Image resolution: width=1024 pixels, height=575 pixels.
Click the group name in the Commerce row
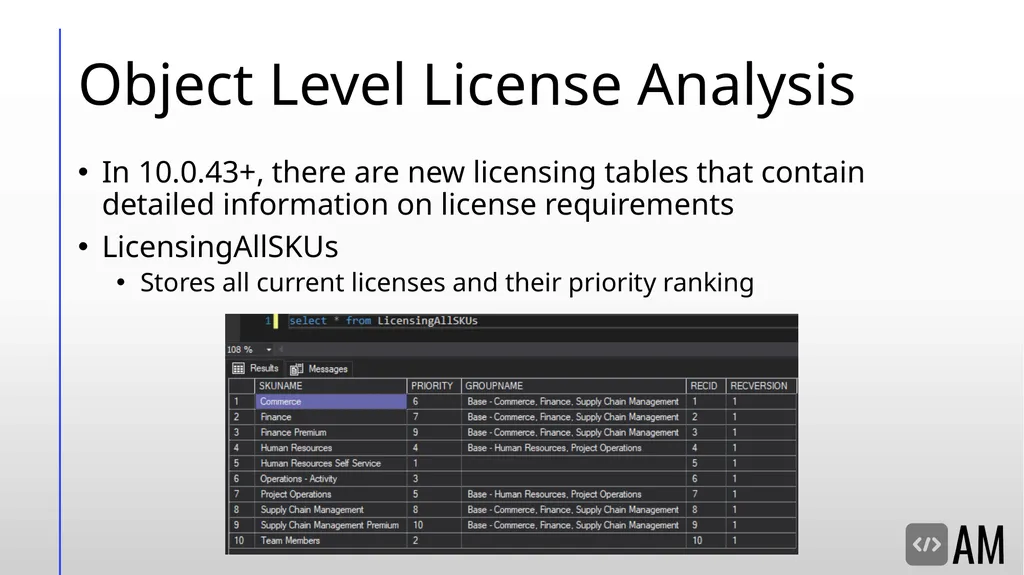[573, 401]
